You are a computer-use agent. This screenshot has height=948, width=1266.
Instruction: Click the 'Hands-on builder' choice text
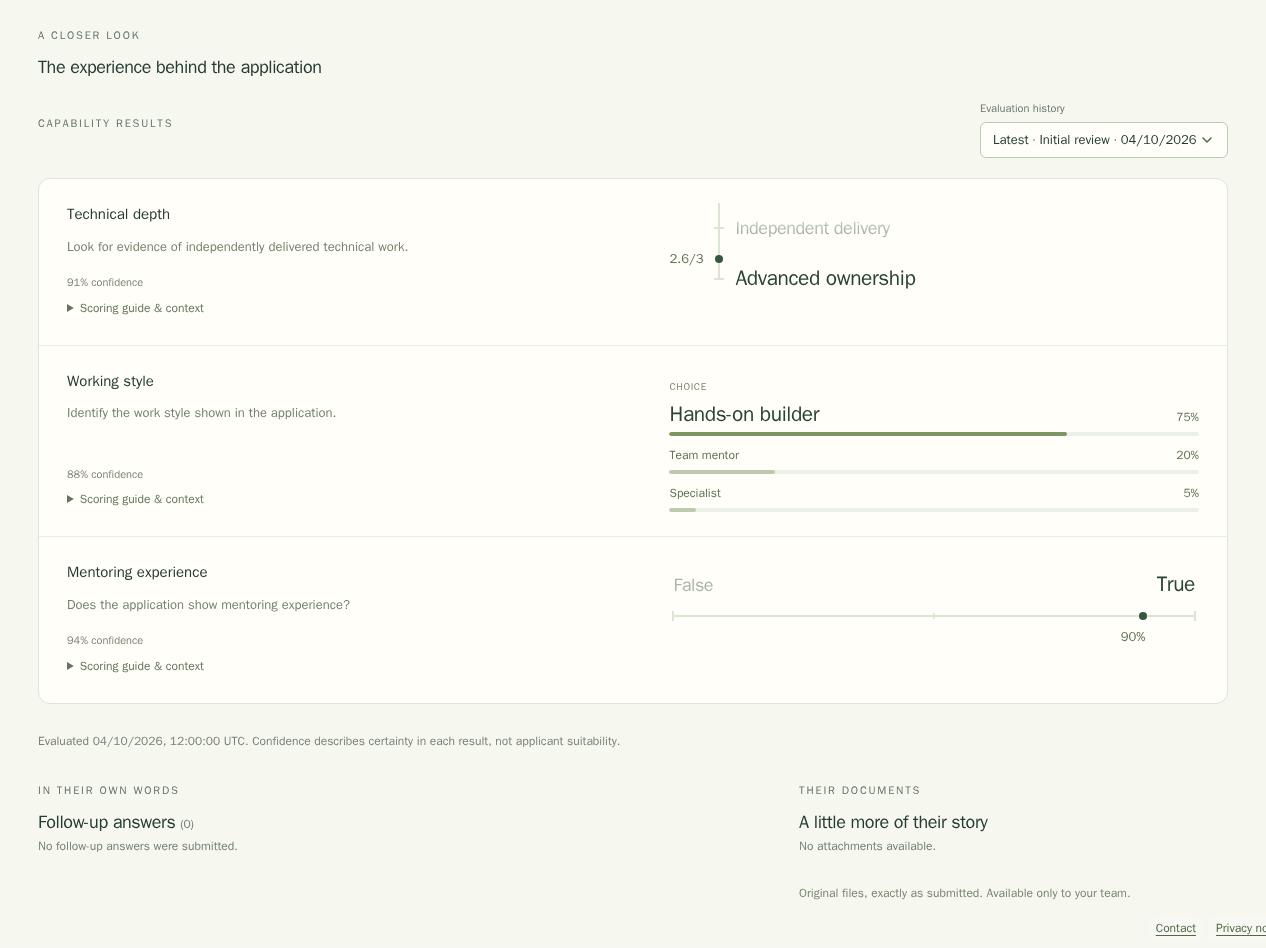tap(744, 414)
